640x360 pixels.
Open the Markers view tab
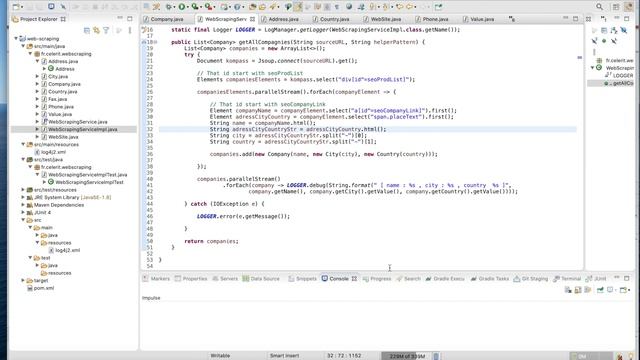(x=156, y=279)
